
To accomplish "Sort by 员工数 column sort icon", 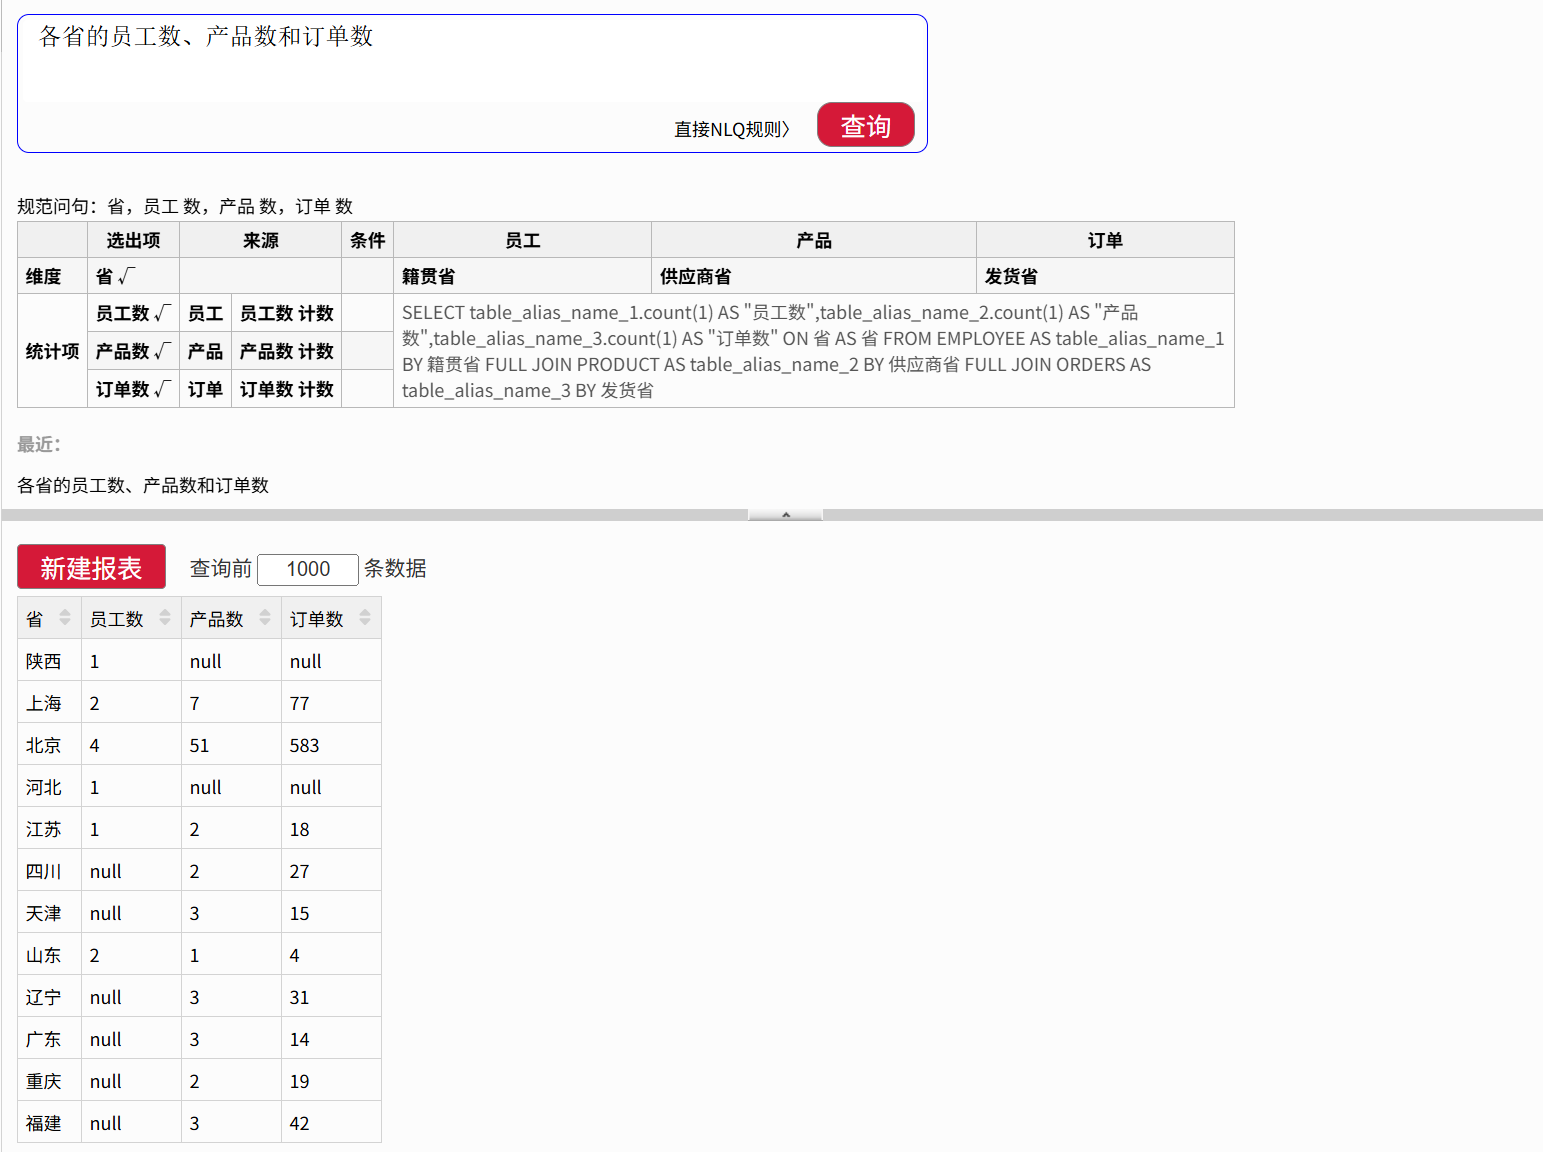I will 165,618.
